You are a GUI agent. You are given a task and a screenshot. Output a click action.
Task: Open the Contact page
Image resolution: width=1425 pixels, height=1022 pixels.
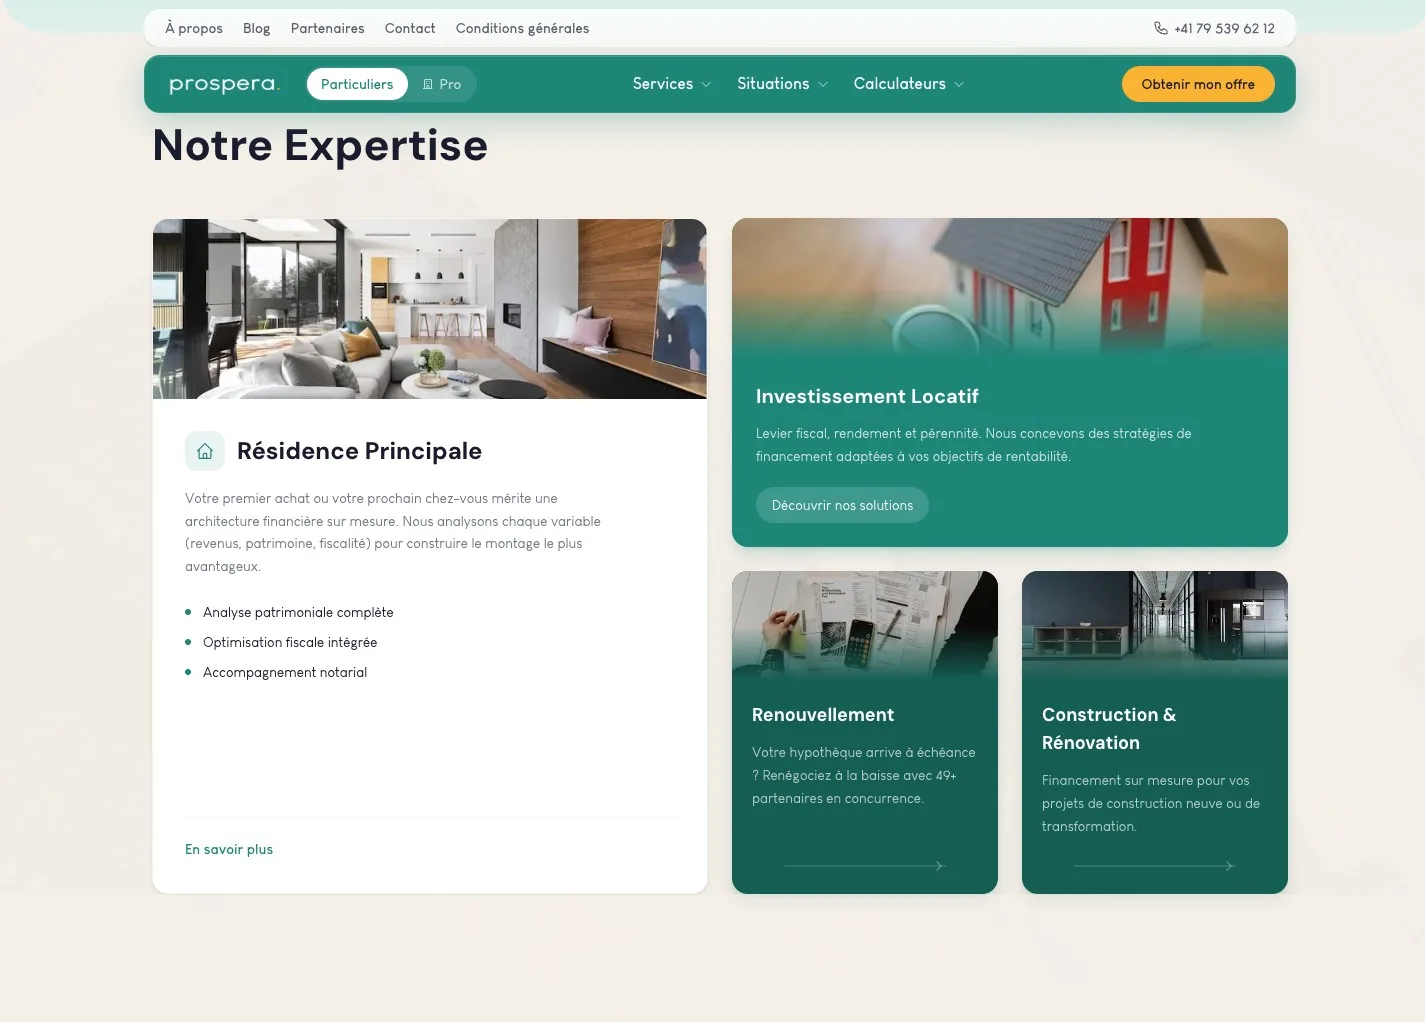coord(410,28)
